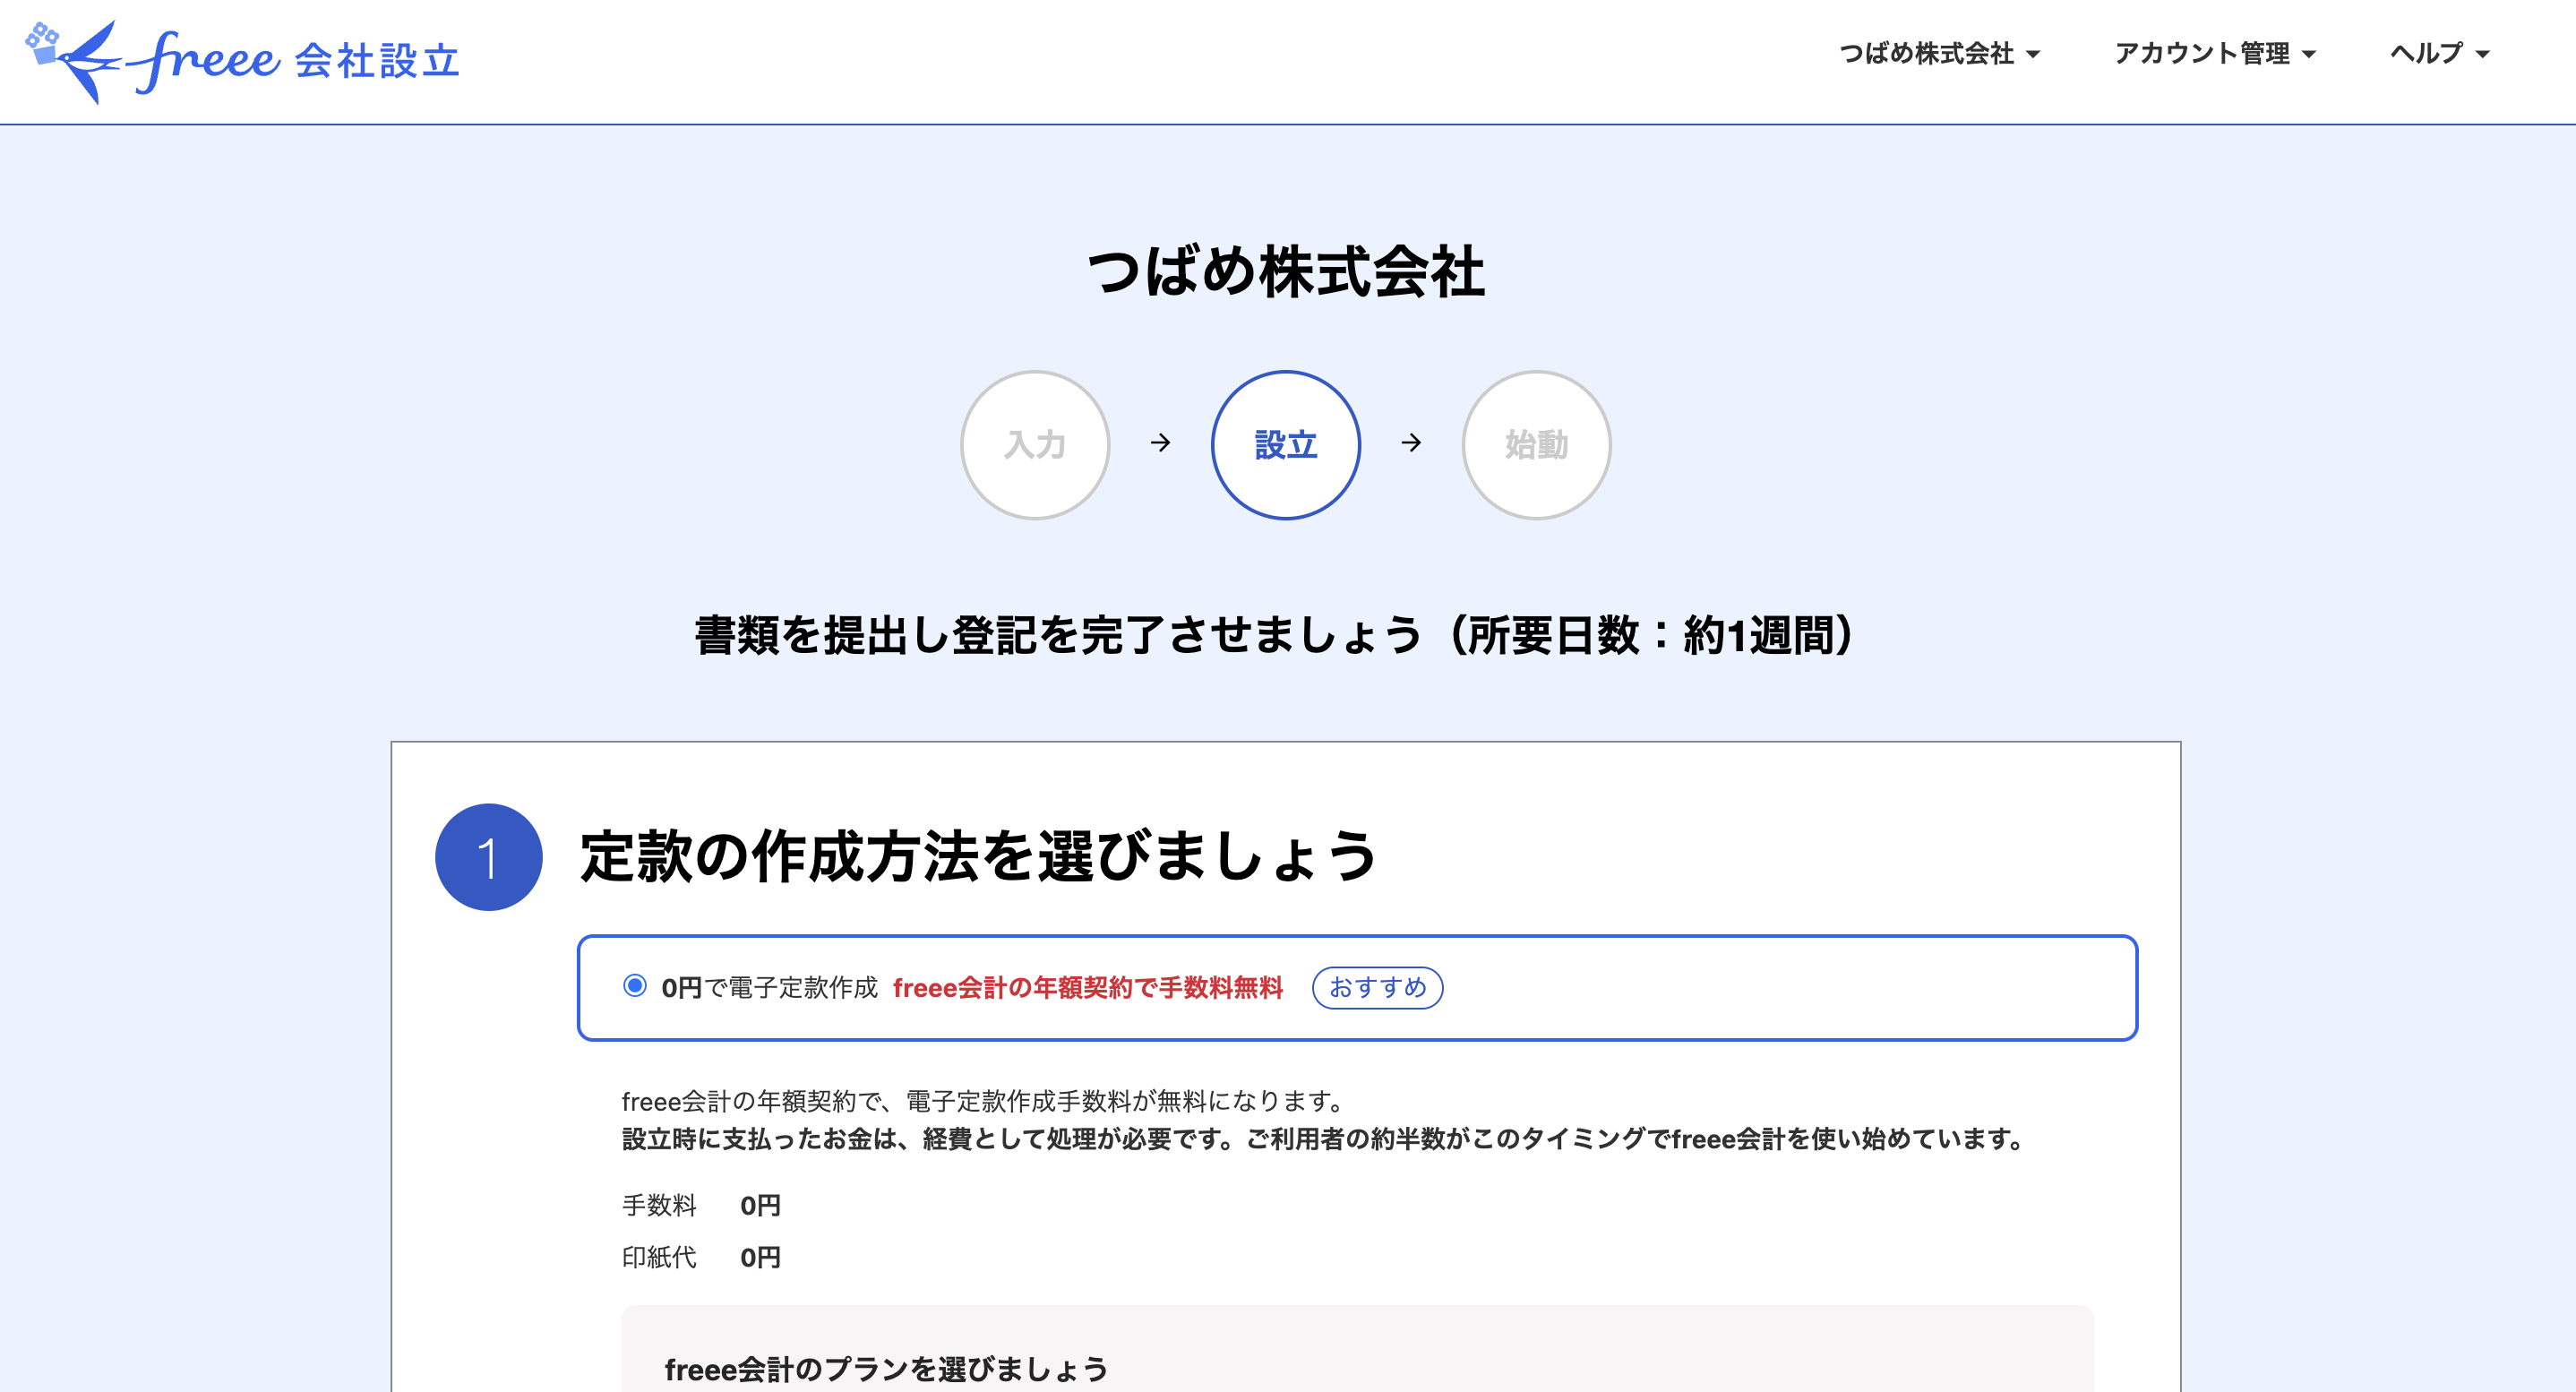
Task: Click the freee会計のプランを選びましょう heading
Action: 887,1369
